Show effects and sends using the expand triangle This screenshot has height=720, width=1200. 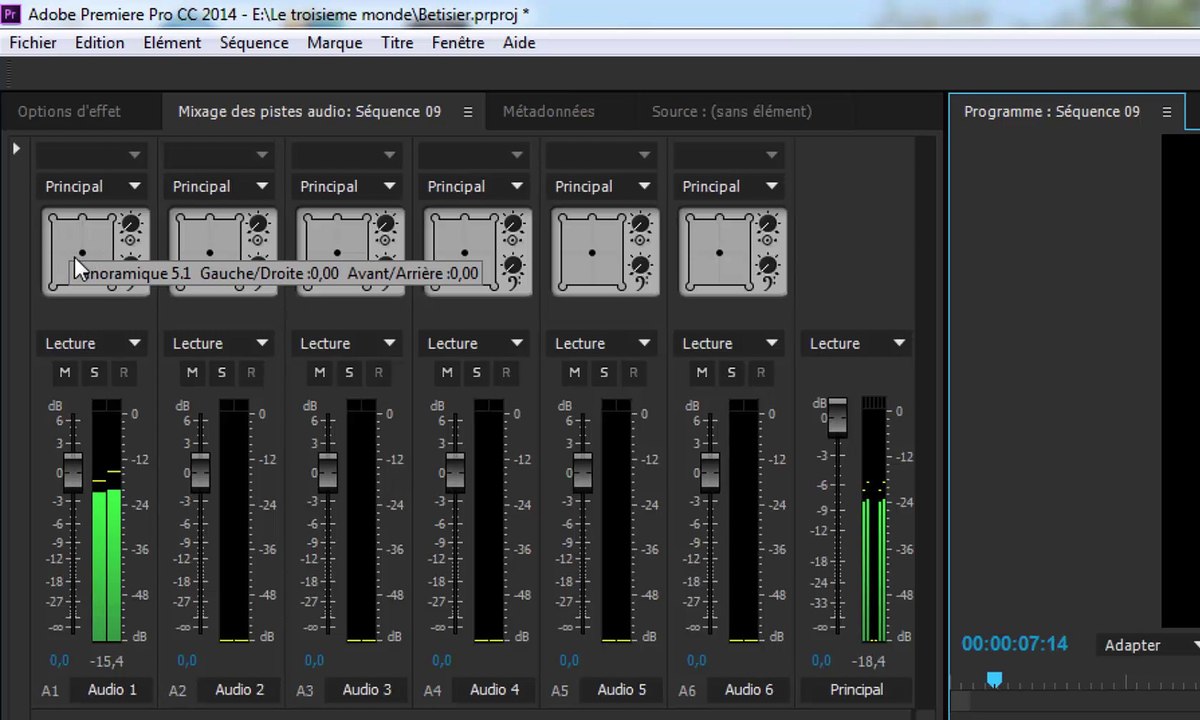(x=16, y=148)
